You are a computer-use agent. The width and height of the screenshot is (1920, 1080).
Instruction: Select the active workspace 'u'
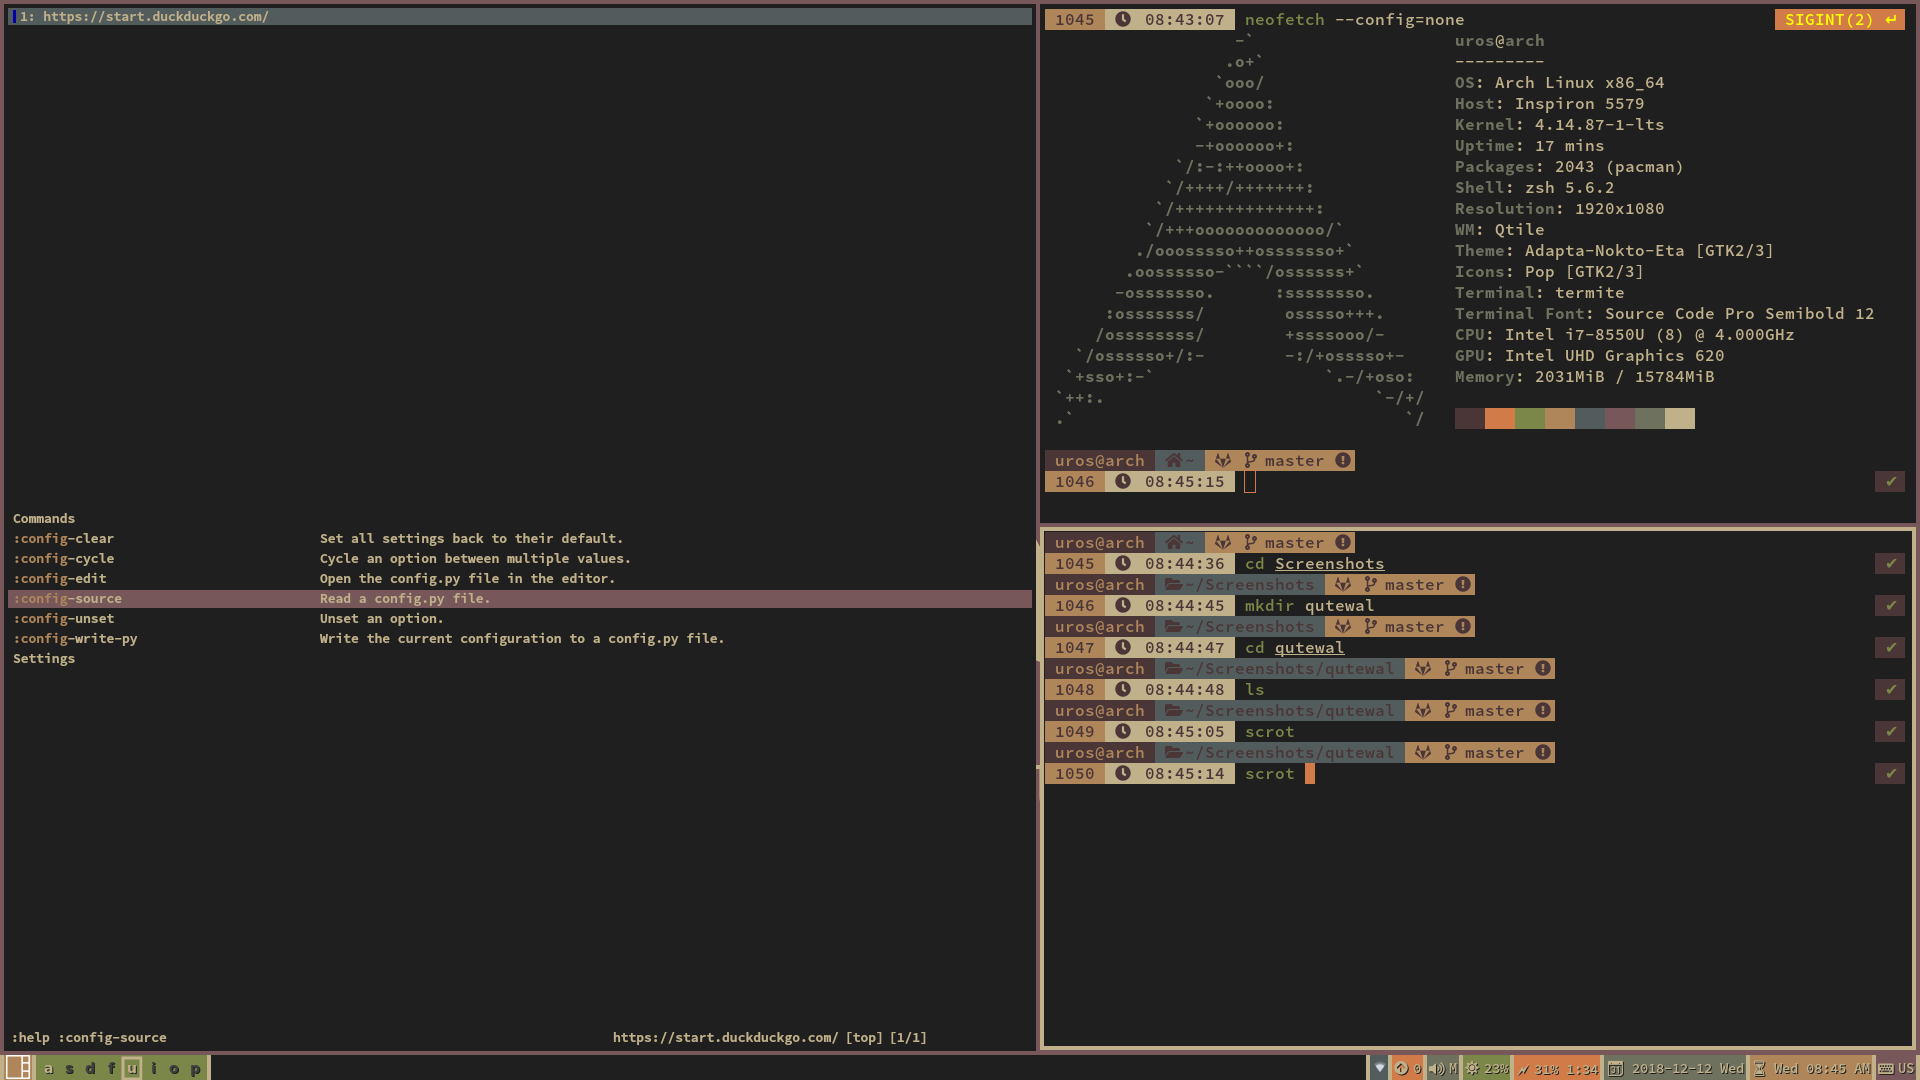tap(132, 1068)
